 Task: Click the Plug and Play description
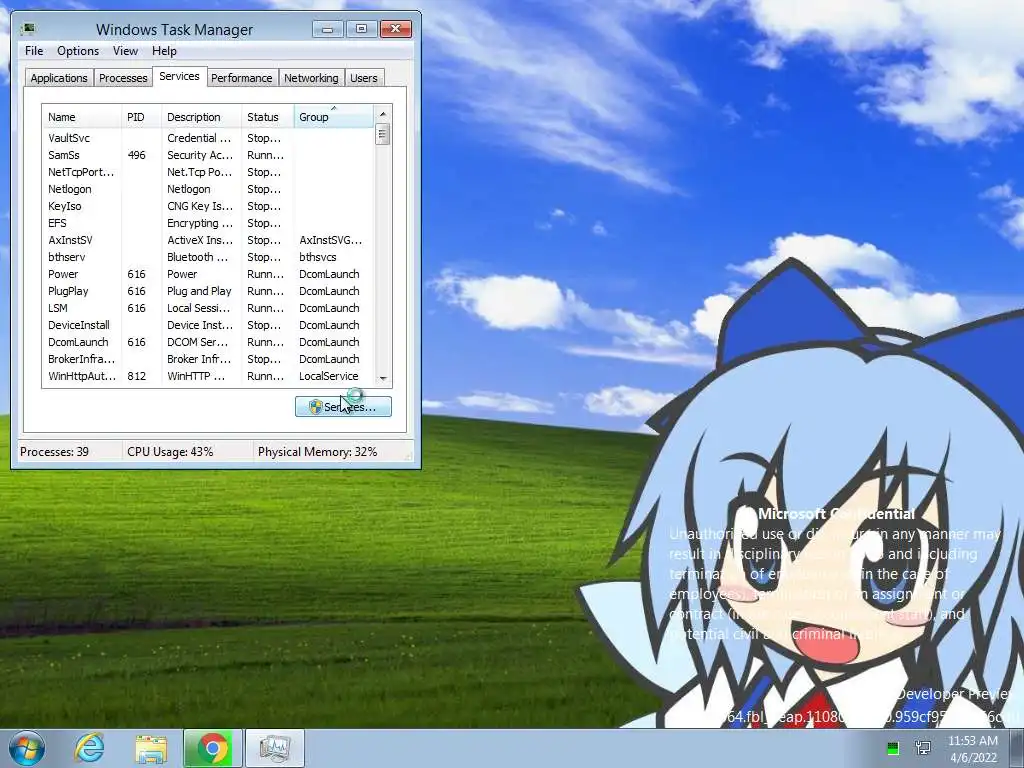[199, 291]
